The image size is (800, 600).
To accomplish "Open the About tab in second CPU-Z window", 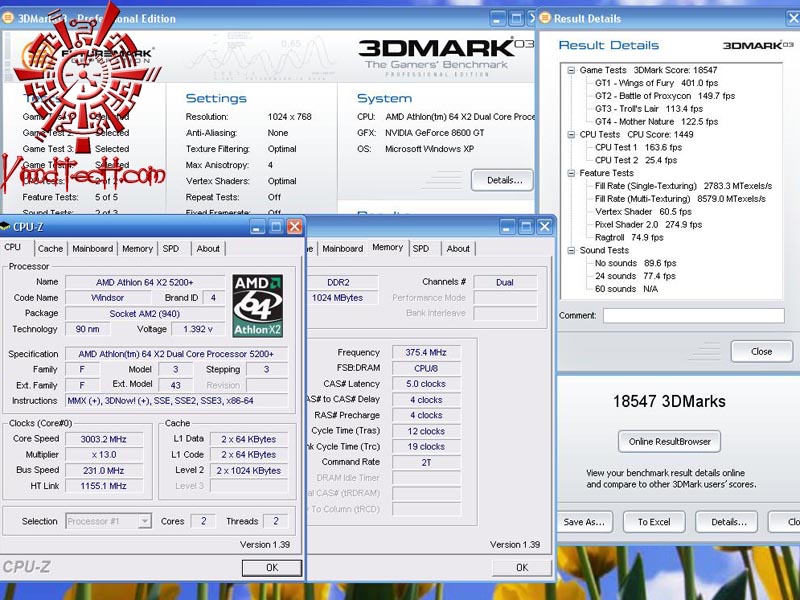I will point(458,248).
